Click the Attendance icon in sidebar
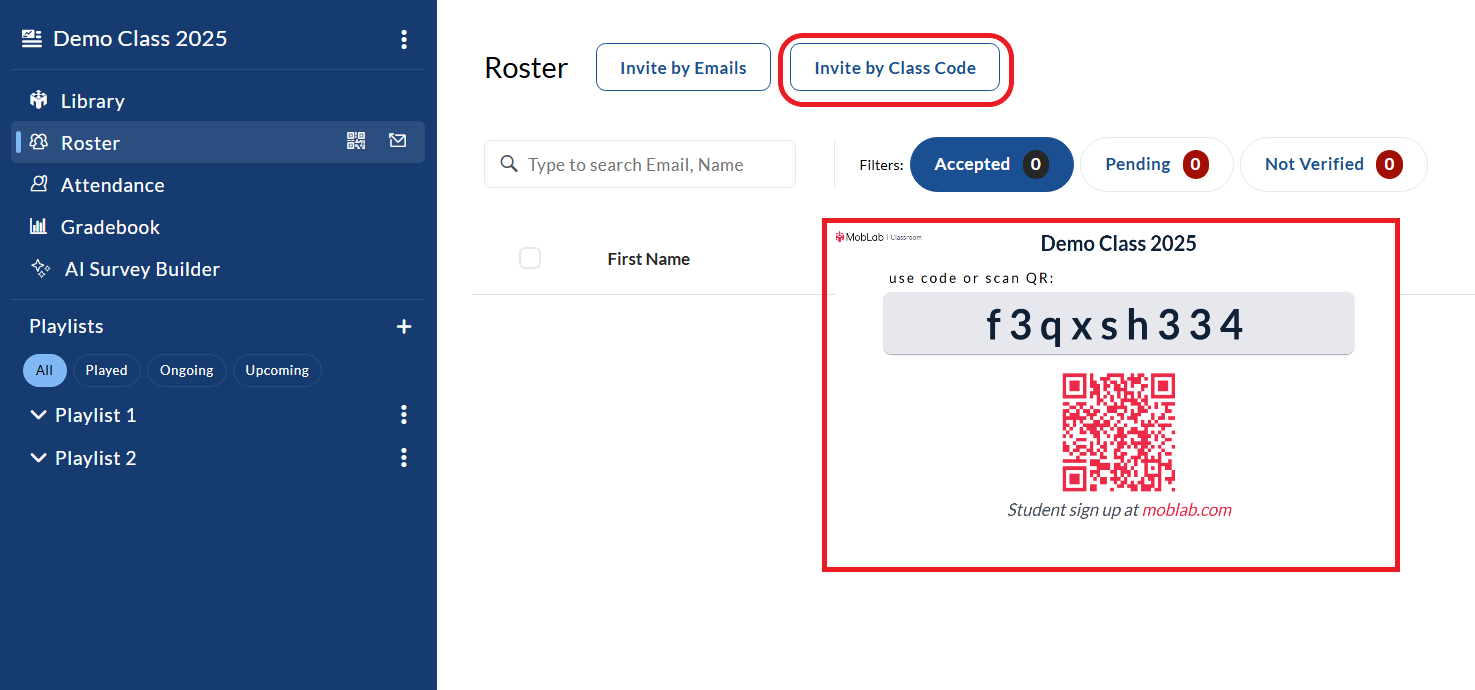1475x690 pixels. [39, 184]
